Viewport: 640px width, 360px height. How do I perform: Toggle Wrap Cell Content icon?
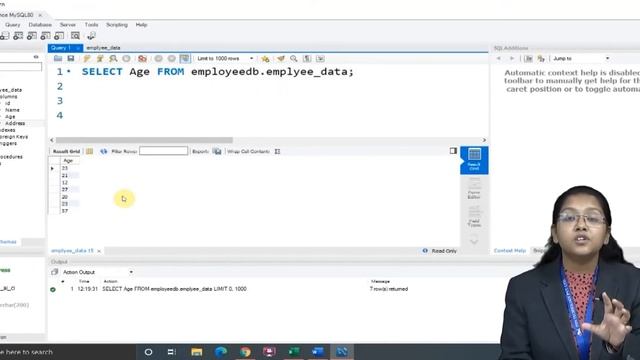tap(278, 151)
